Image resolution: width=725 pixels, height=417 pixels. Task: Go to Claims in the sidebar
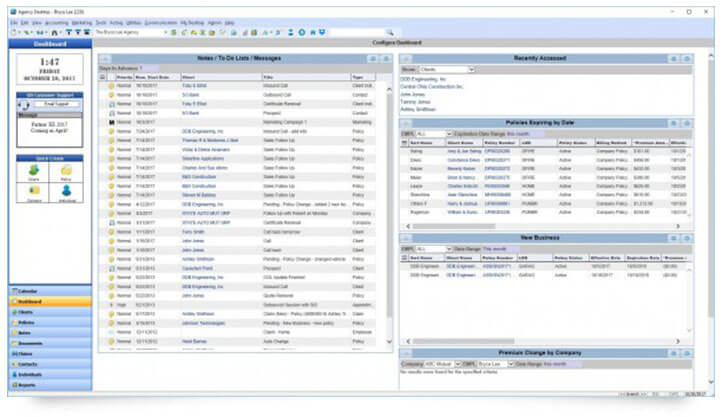[50, 354]
